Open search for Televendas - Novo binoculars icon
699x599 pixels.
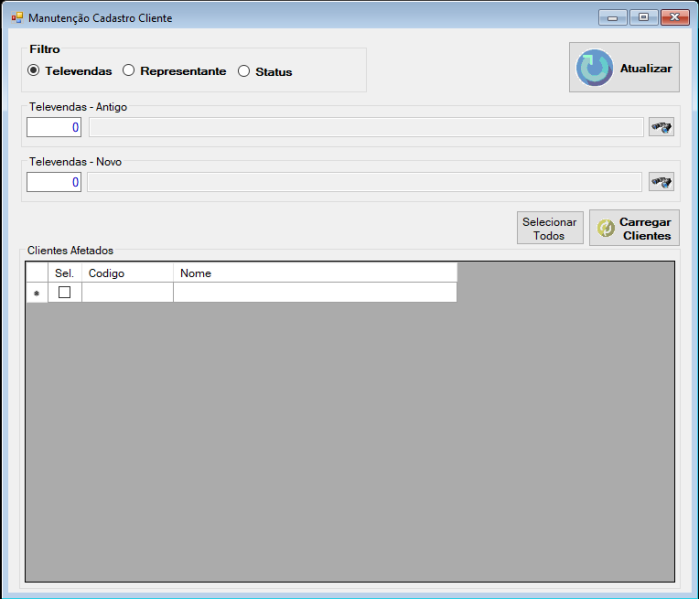point(661,181)
